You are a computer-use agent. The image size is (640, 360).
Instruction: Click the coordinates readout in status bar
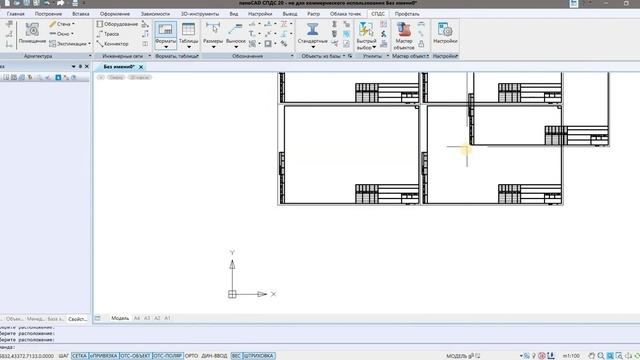(27, 356)
